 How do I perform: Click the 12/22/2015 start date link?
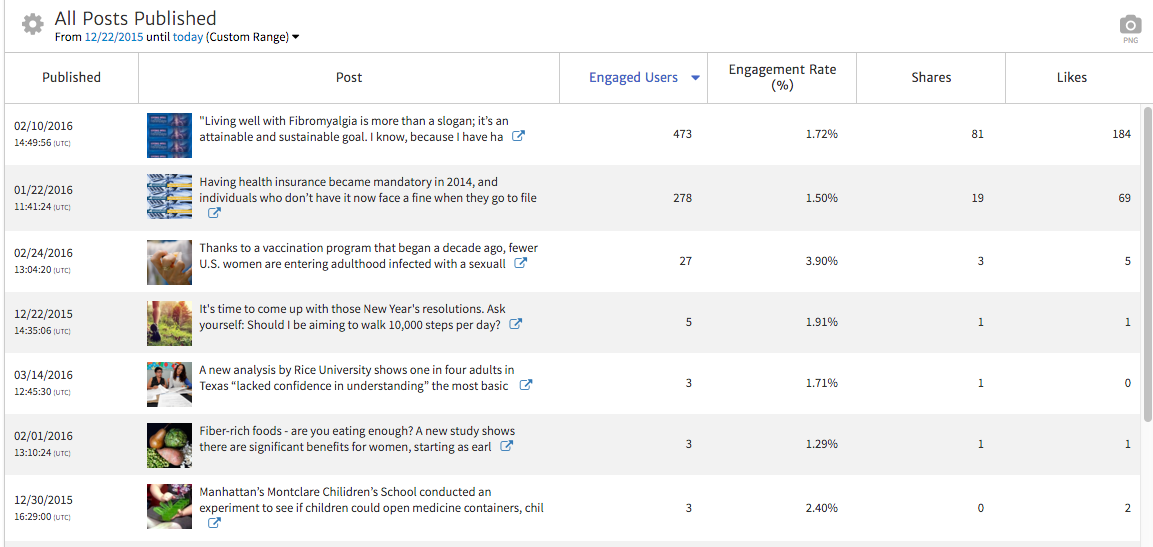click(114, 38)
